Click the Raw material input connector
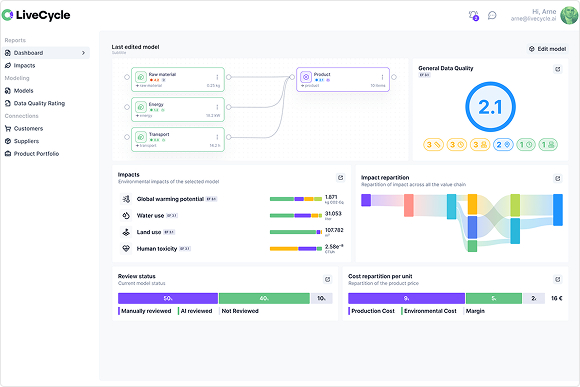This screenshot has width=580, height=387. tap(127, 77)
